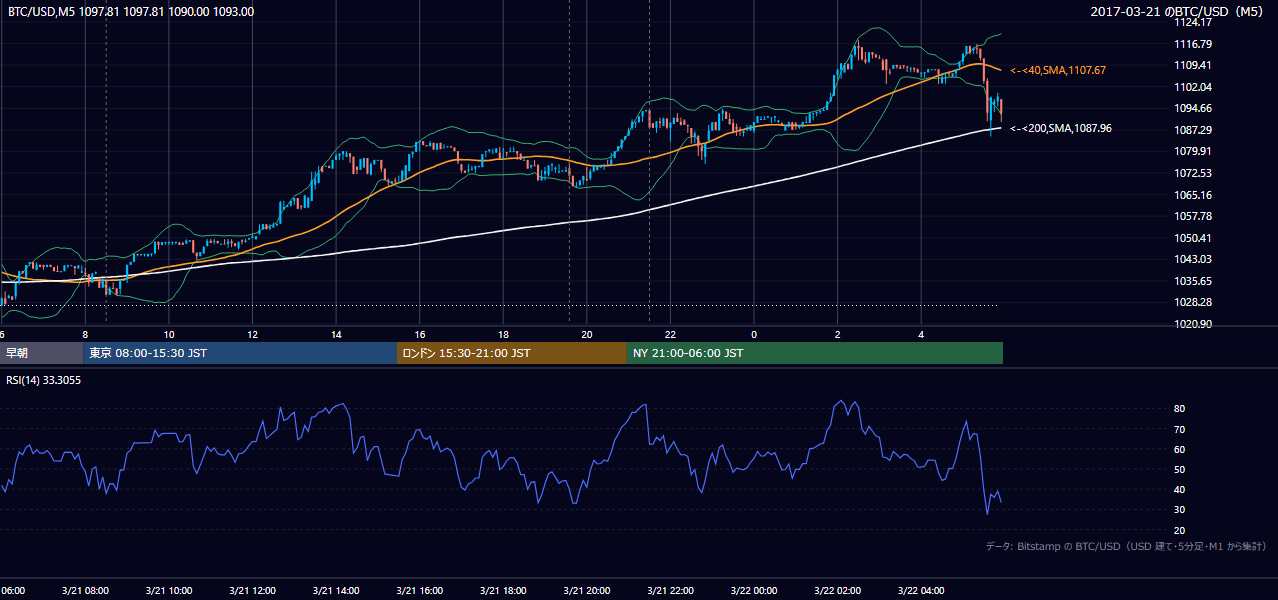The width and height of the screenshot is (1278, 600).
Task: Click price axis label 1109.41
Action: pyautogui.click(x=1193, y=65)
